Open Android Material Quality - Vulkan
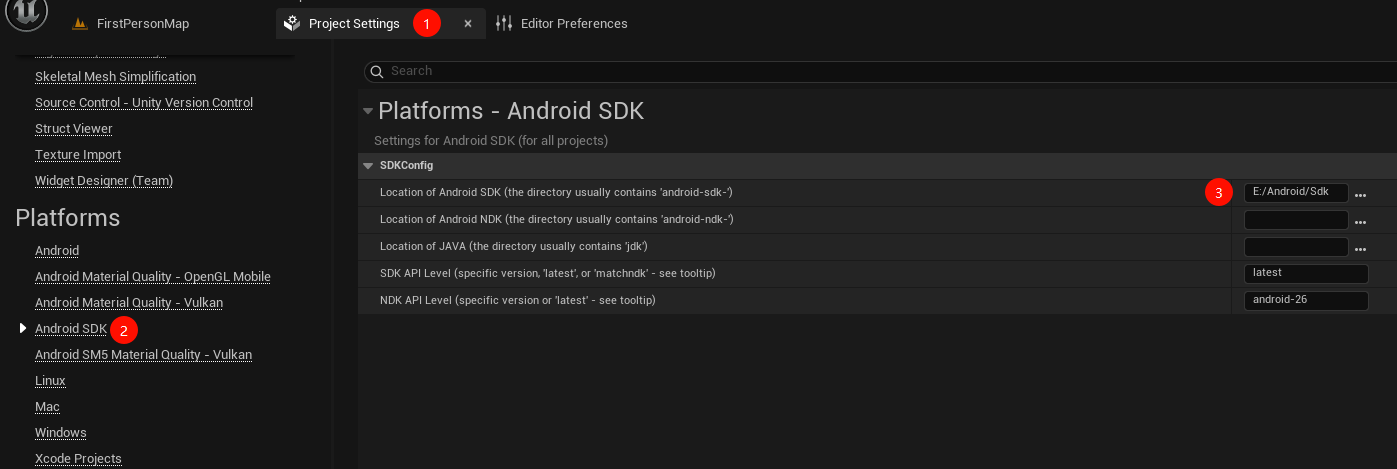This screenshot has width=1397, height=469. click(x=129, y=303)
